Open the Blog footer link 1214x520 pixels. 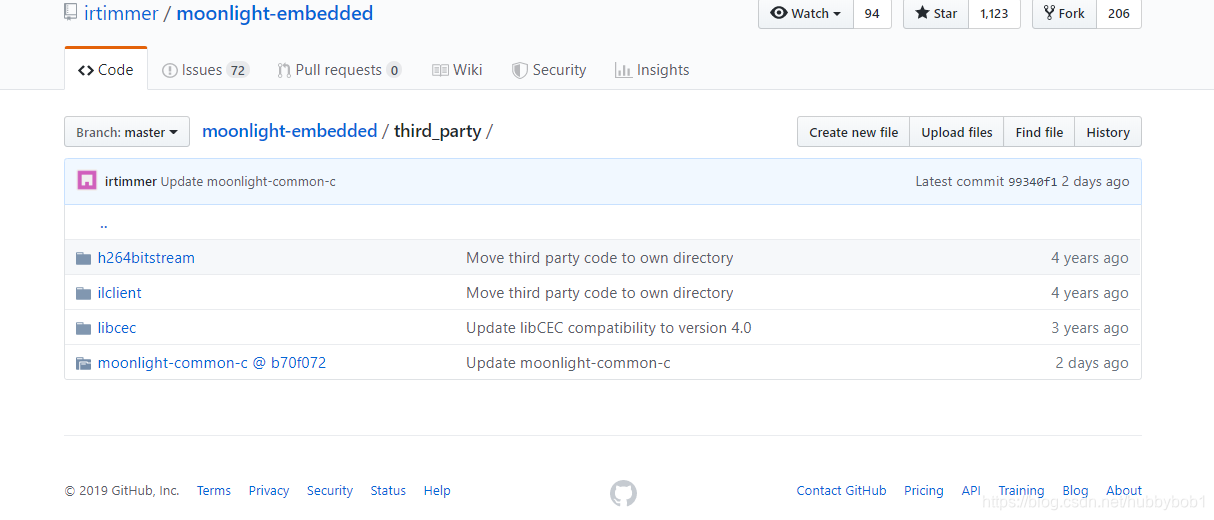(x=1075, y=491)
